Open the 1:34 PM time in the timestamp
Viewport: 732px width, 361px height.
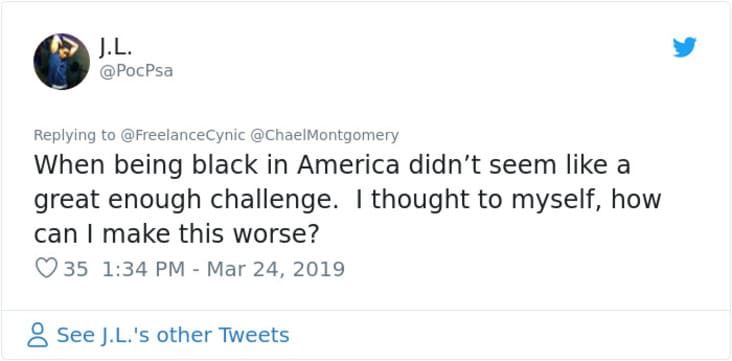click(143, 269)
